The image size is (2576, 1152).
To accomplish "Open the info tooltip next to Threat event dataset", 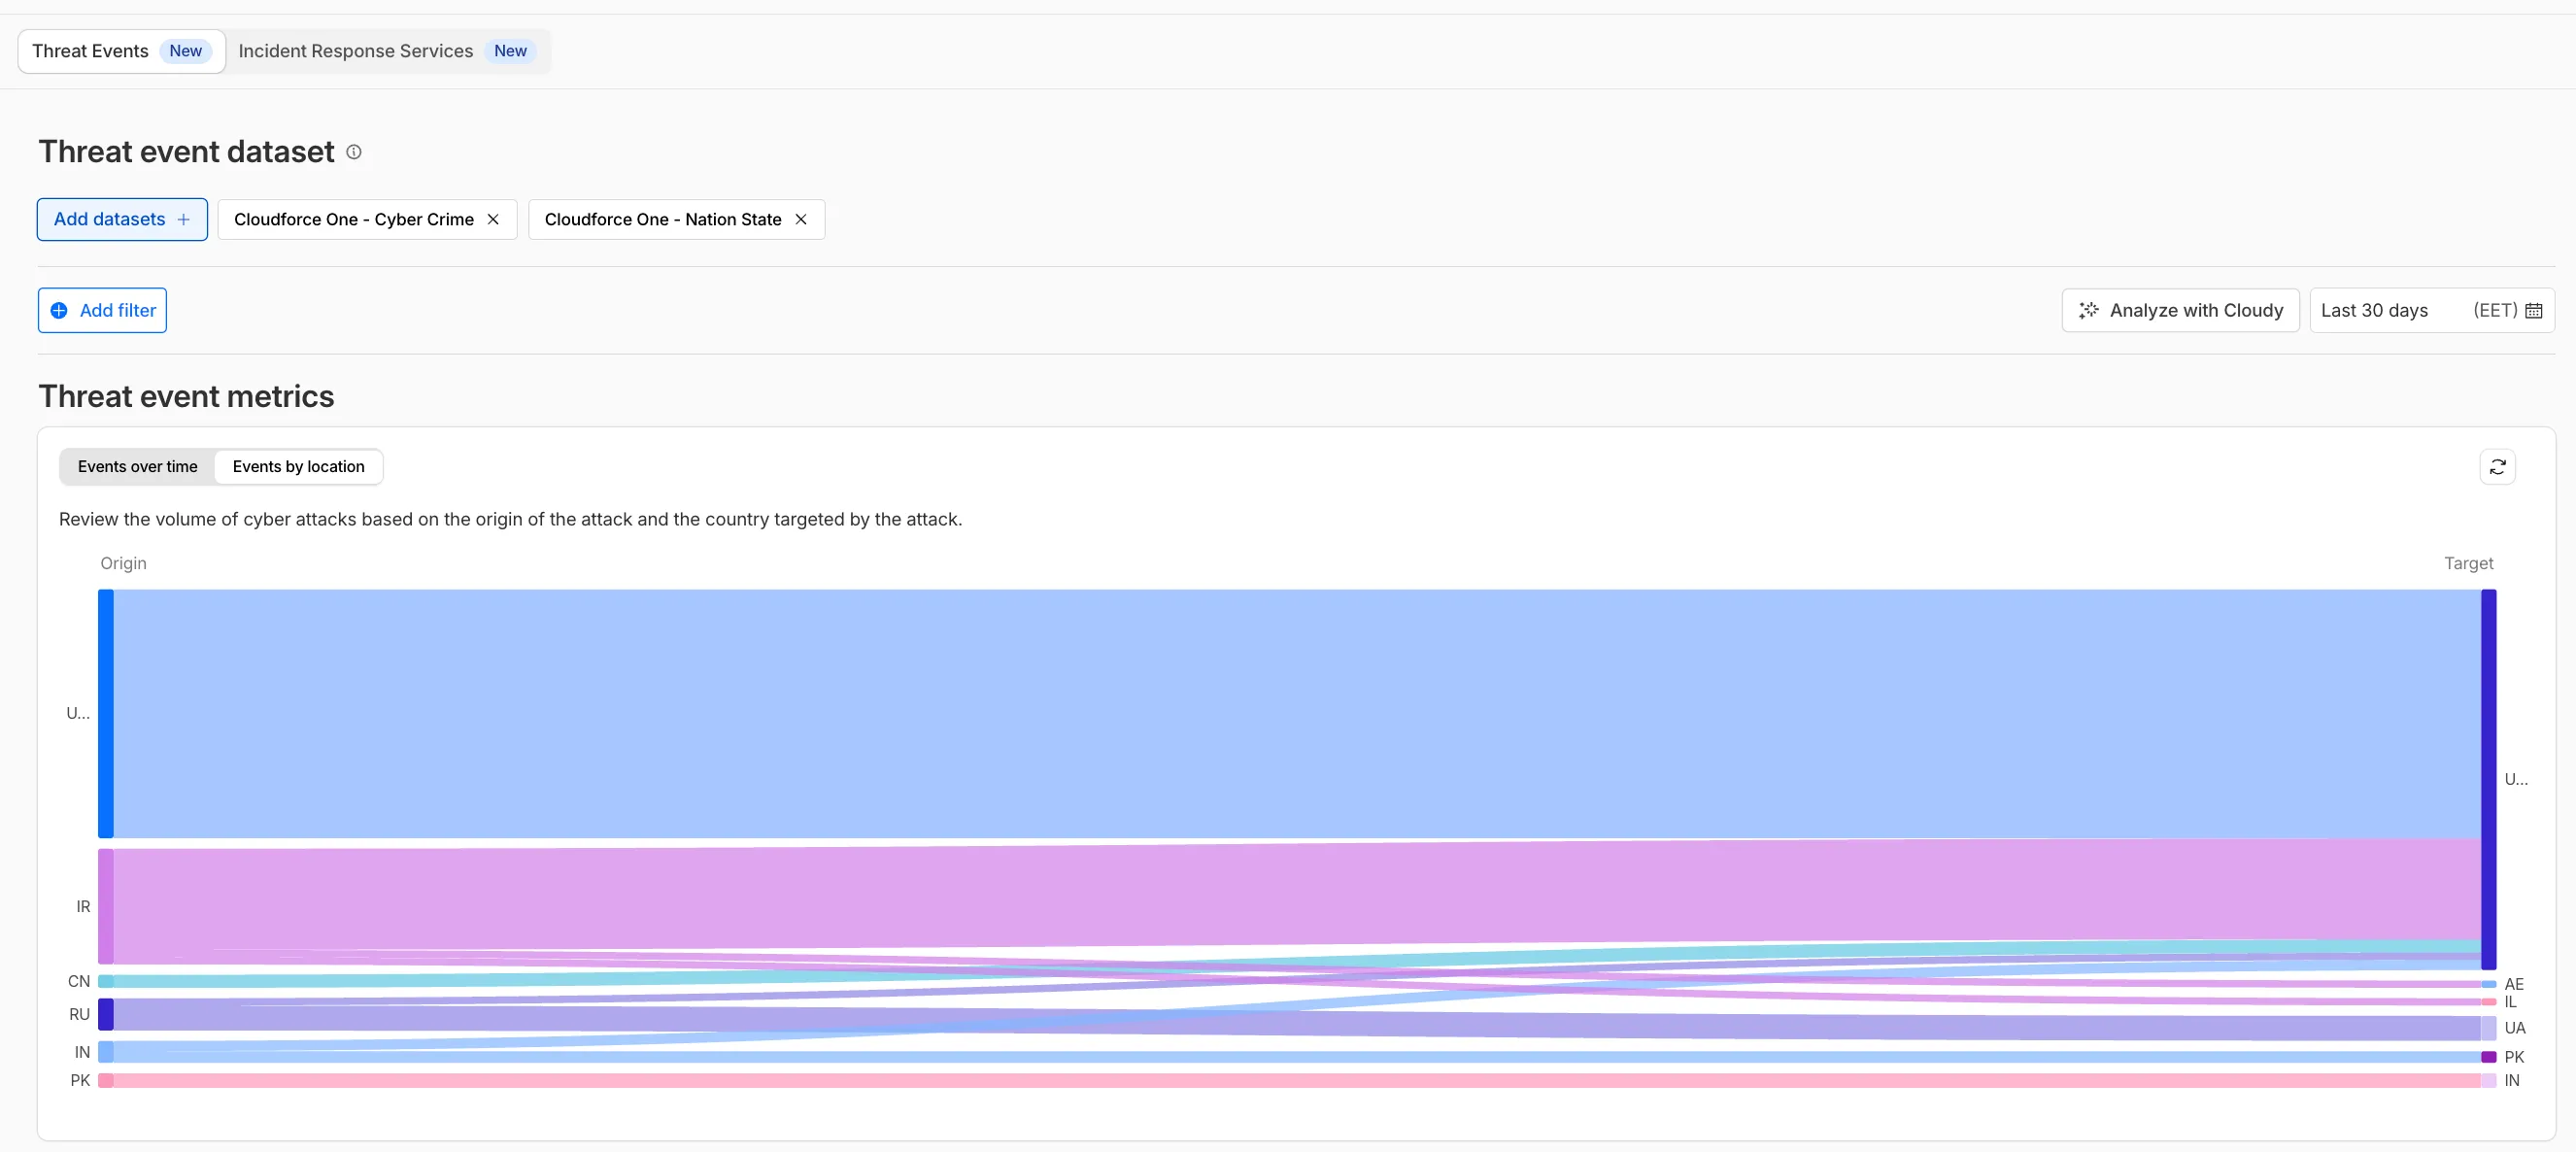I will pyautogui.click(x=353, y=152).
